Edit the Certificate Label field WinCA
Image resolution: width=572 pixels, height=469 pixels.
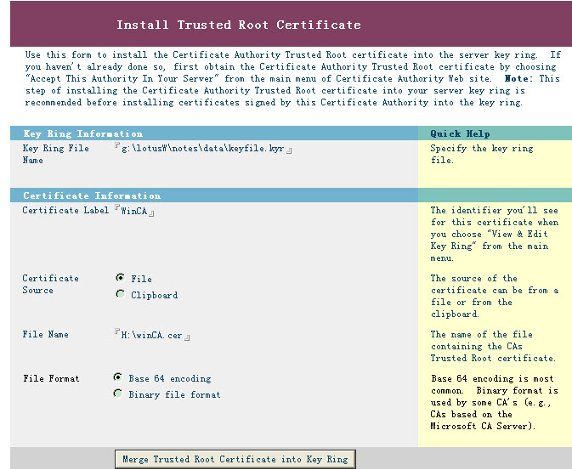click(134, 210)
